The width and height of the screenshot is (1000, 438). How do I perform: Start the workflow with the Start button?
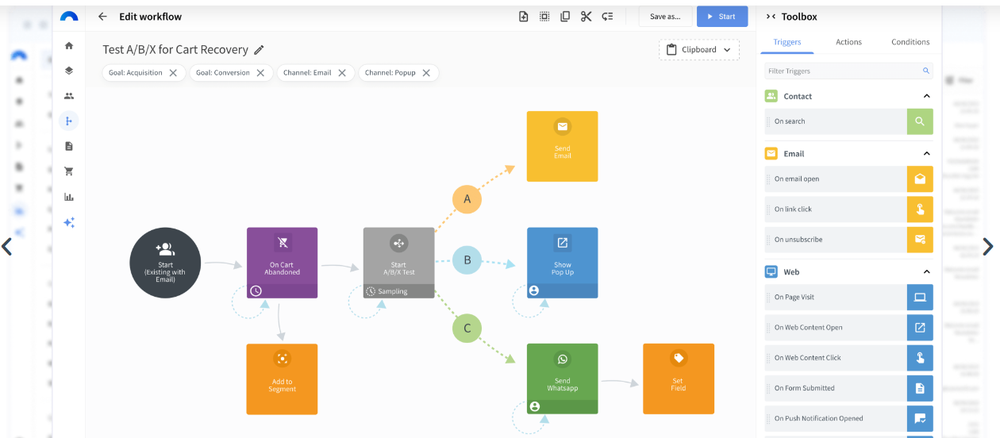click(722, 17)
